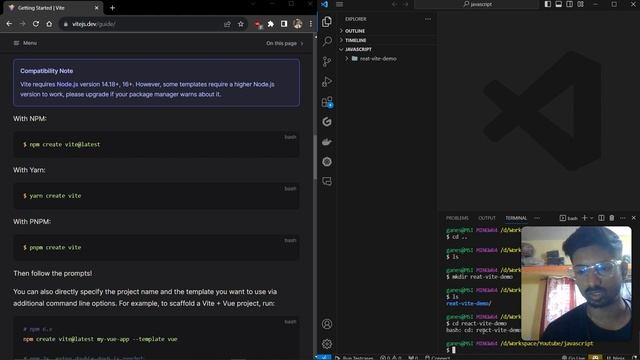
Task: Bookmark this page with star icon
Action: point(241,24)
